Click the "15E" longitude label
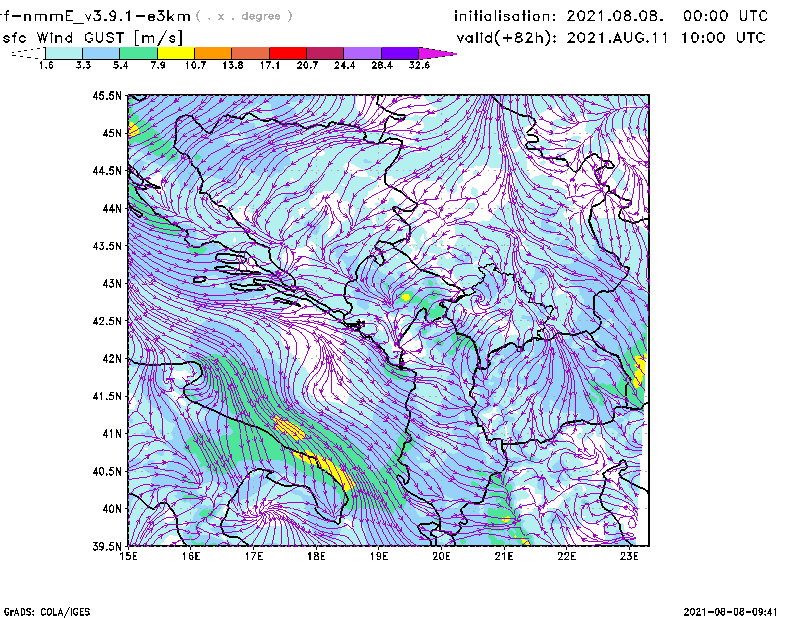800x618 pixels. pos(128,556)
